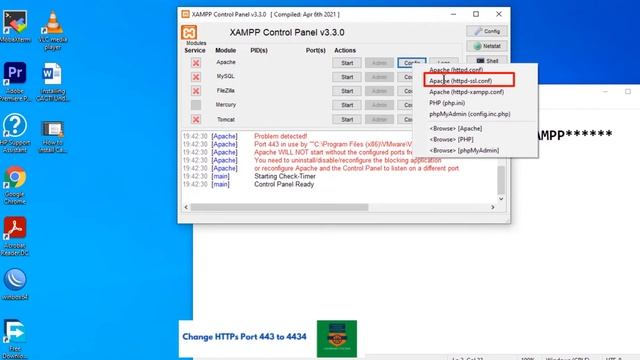The image size is (640, 360).
Task: Open VLC media player desktop icon
Action: (x=53, y=30)
